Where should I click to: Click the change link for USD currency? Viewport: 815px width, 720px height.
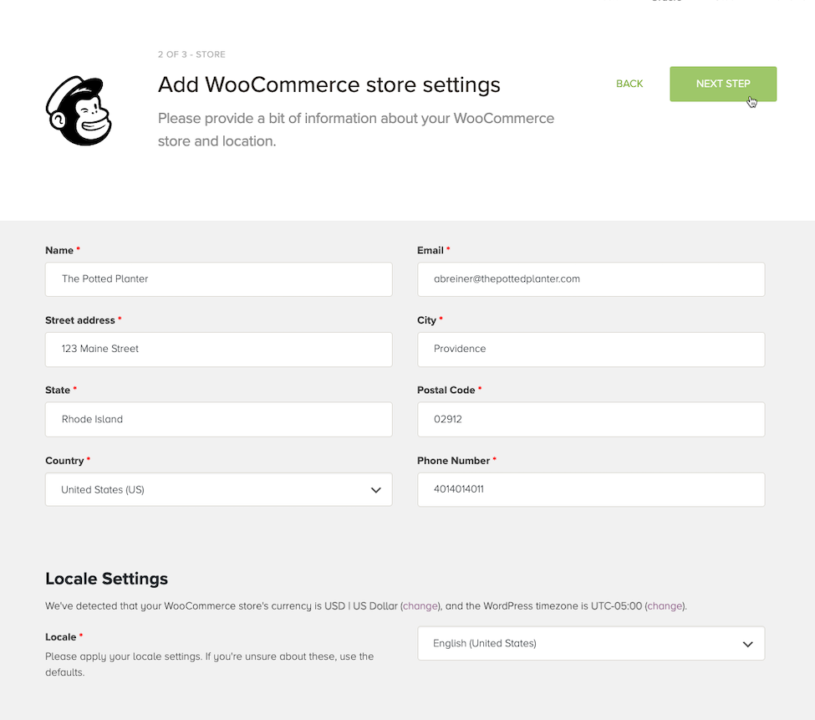tap(420, 606)
